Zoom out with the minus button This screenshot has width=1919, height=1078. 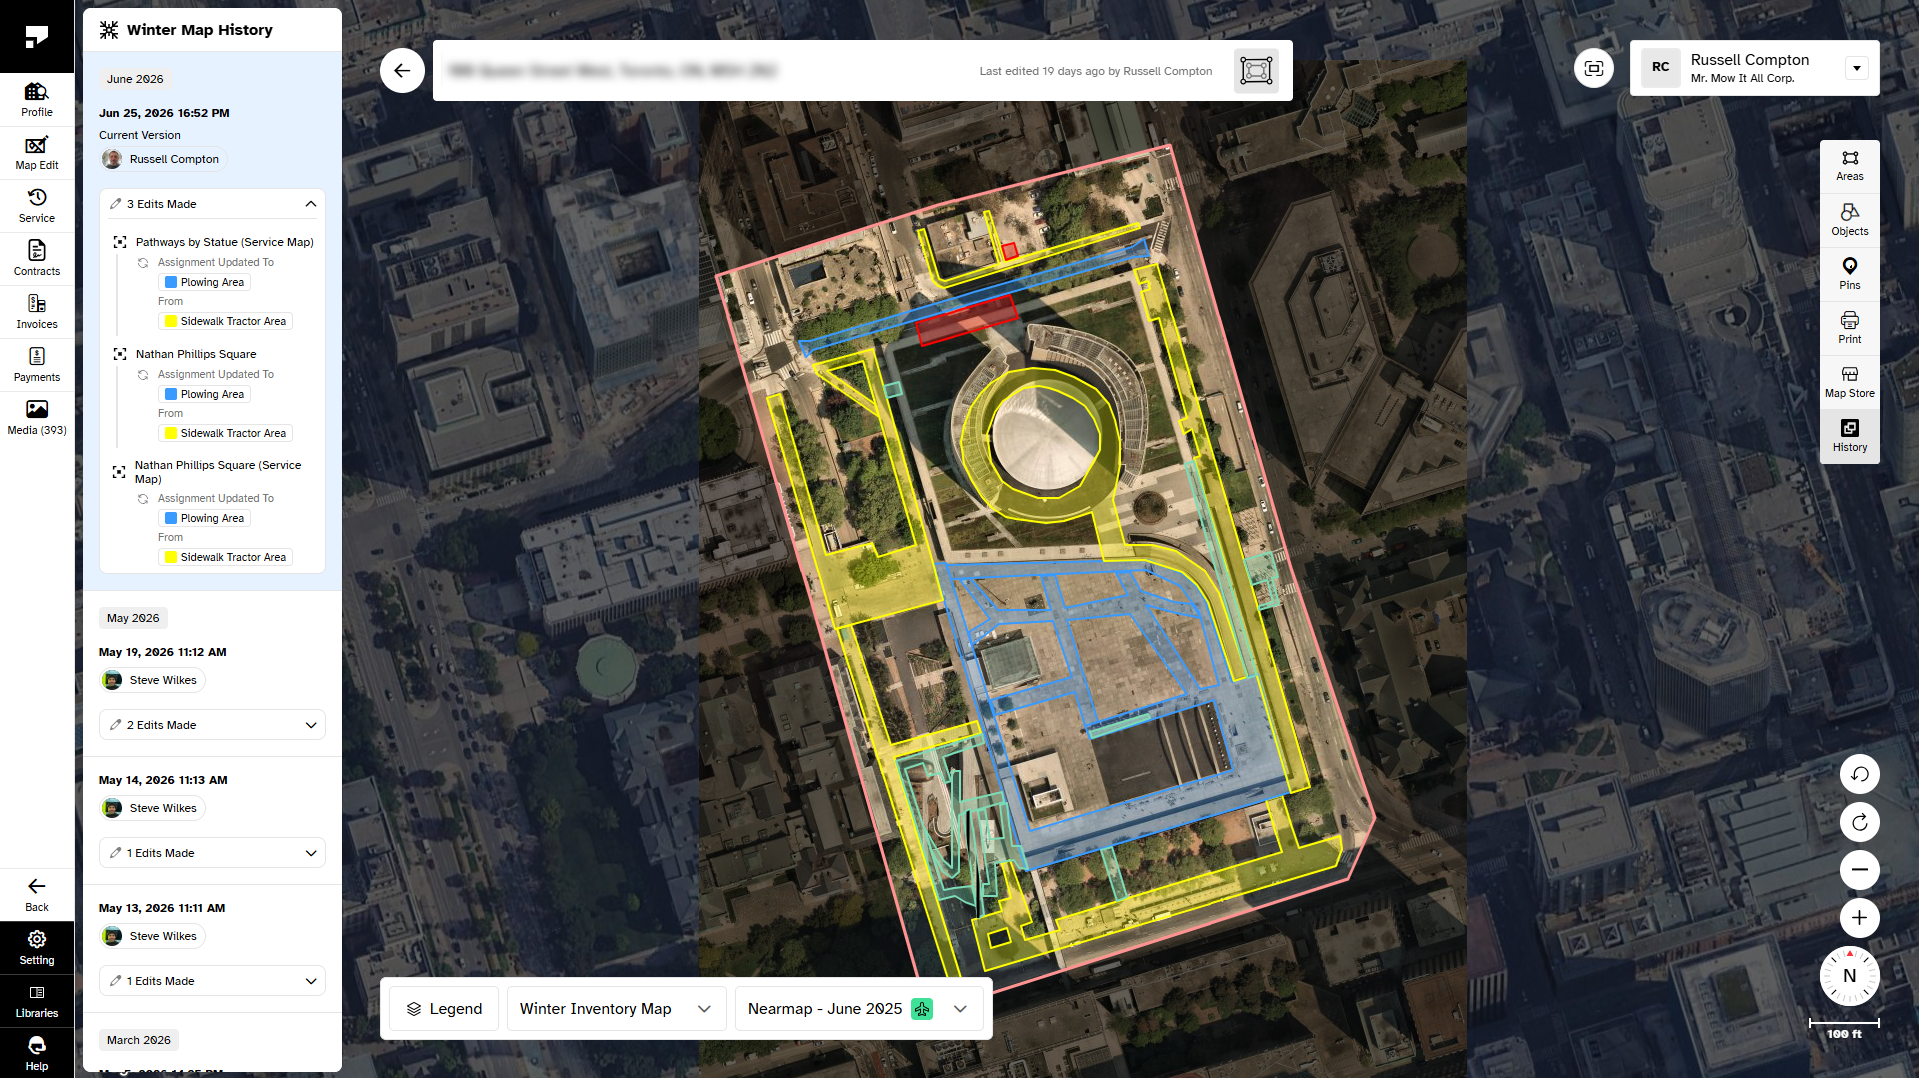click(1859, 870)
